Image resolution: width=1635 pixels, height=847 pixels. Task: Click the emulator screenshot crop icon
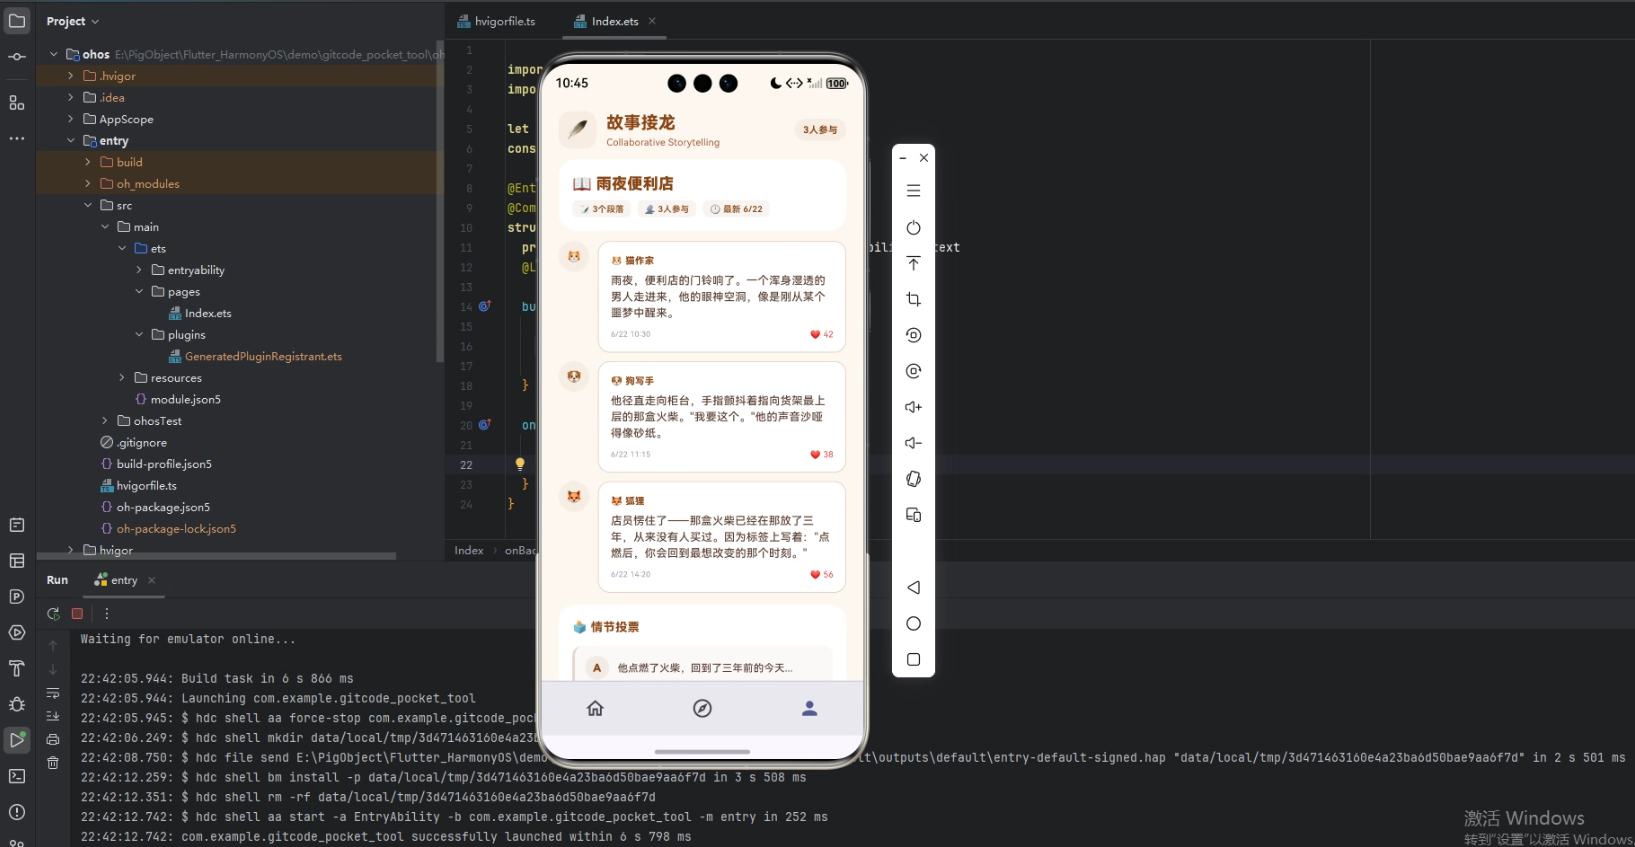pos(913,299)
